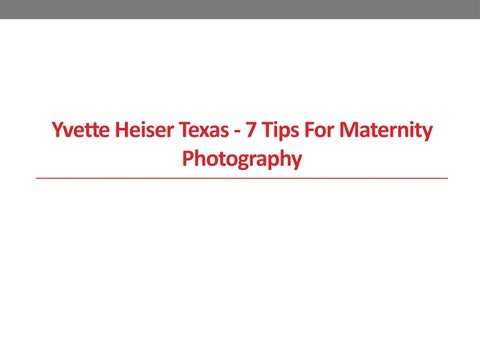Click the word "For" in the title
The width and height of the screenshot is (480, 360).
[319, 130]
